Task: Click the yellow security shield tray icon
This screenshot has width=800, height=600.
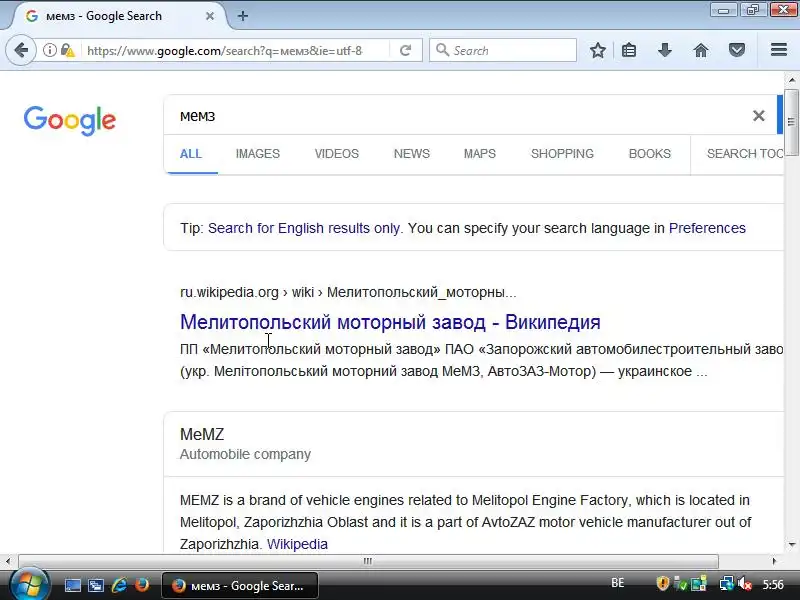Action: tap(662, 583)
